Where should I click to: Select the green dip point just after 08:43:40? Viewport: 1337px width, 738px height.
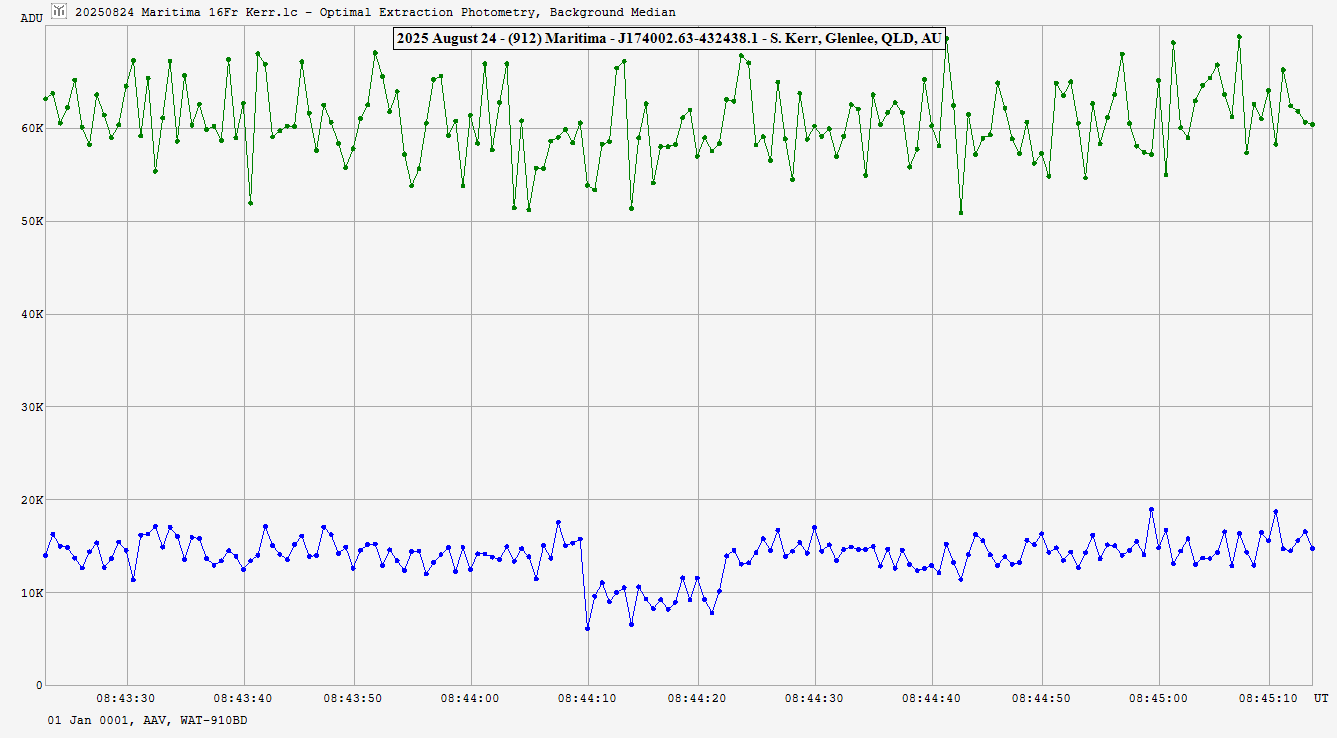250,203
